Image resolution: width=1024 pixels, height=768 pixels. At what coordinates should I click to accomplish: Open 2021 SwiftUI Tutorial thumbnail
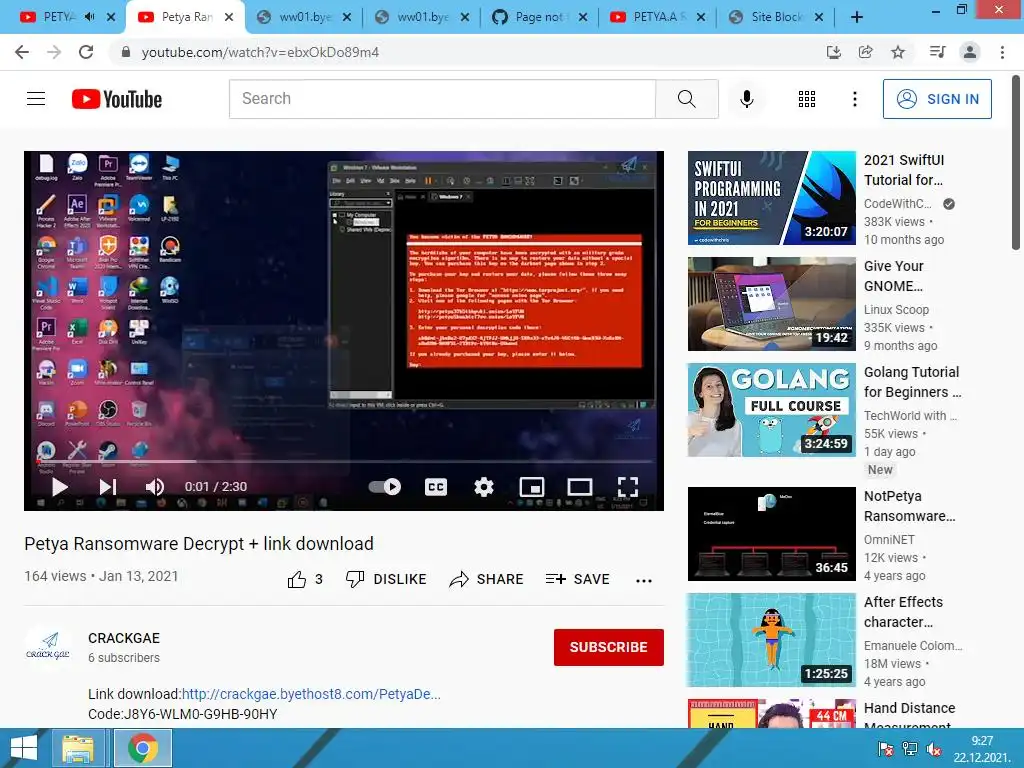click(771, 198)
